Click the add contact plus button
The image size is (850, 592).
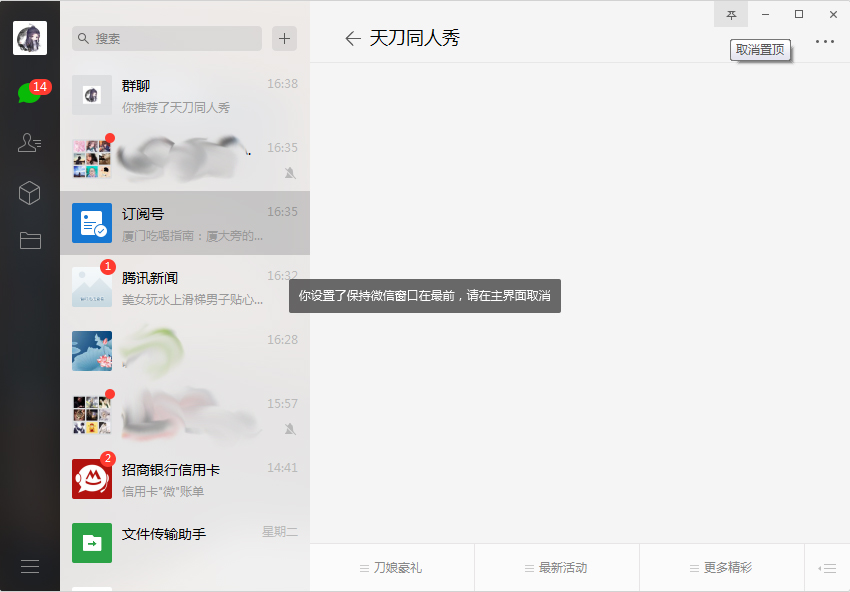click(x=284, y=38)
